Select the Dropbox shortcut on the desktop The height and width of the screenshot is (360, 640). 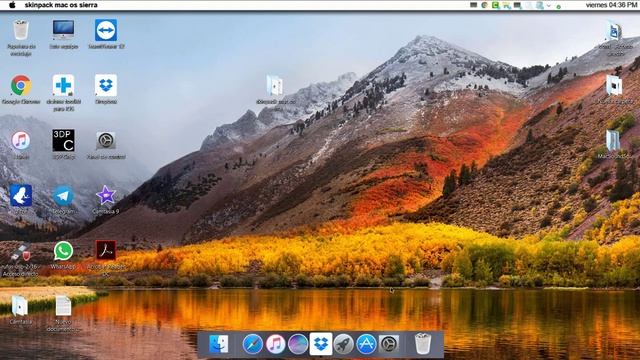(x=106, y=85)
